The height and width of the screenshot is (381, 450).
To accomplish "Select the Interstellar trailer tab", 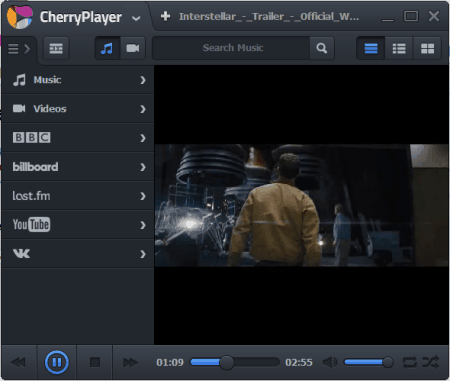I will coord(269,16).
